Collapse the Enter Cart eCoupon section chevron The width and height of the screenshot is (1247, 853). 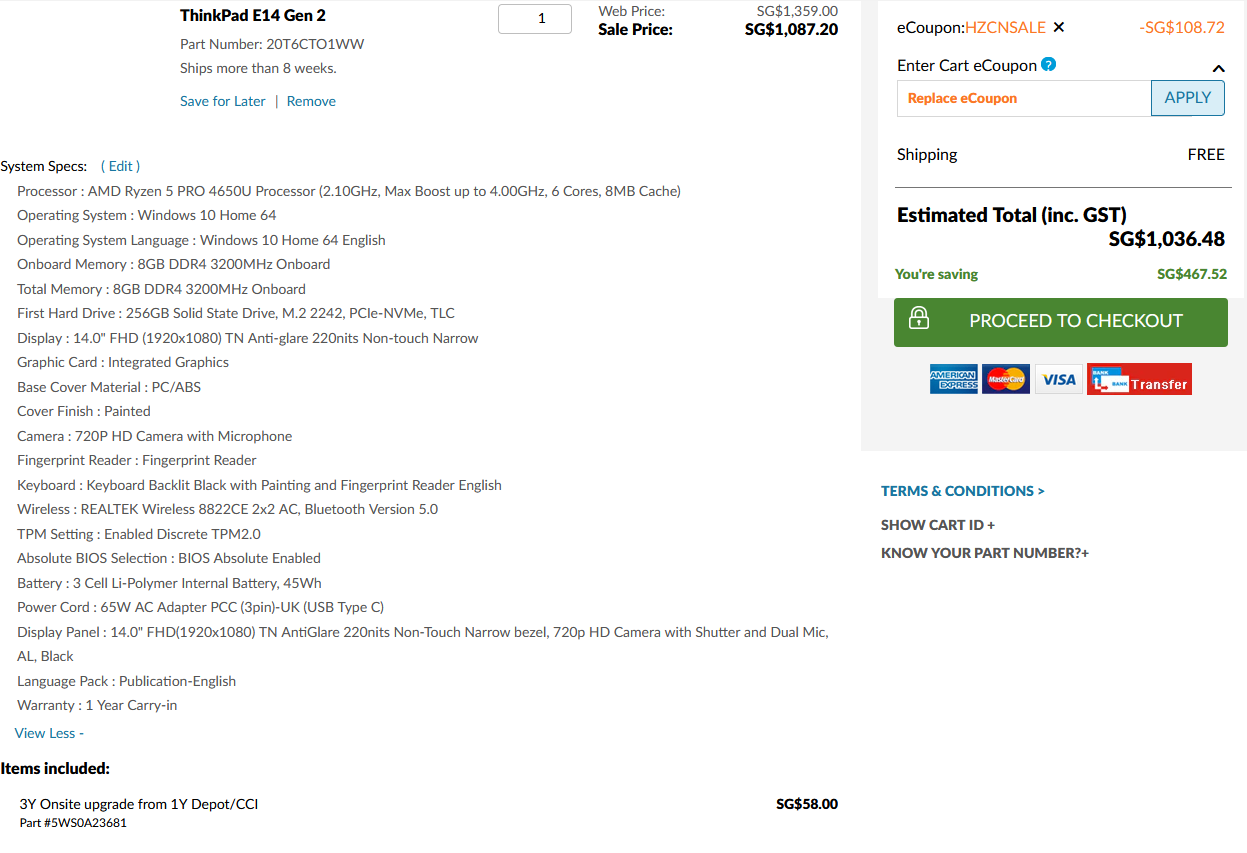[x=1218, y=69]
